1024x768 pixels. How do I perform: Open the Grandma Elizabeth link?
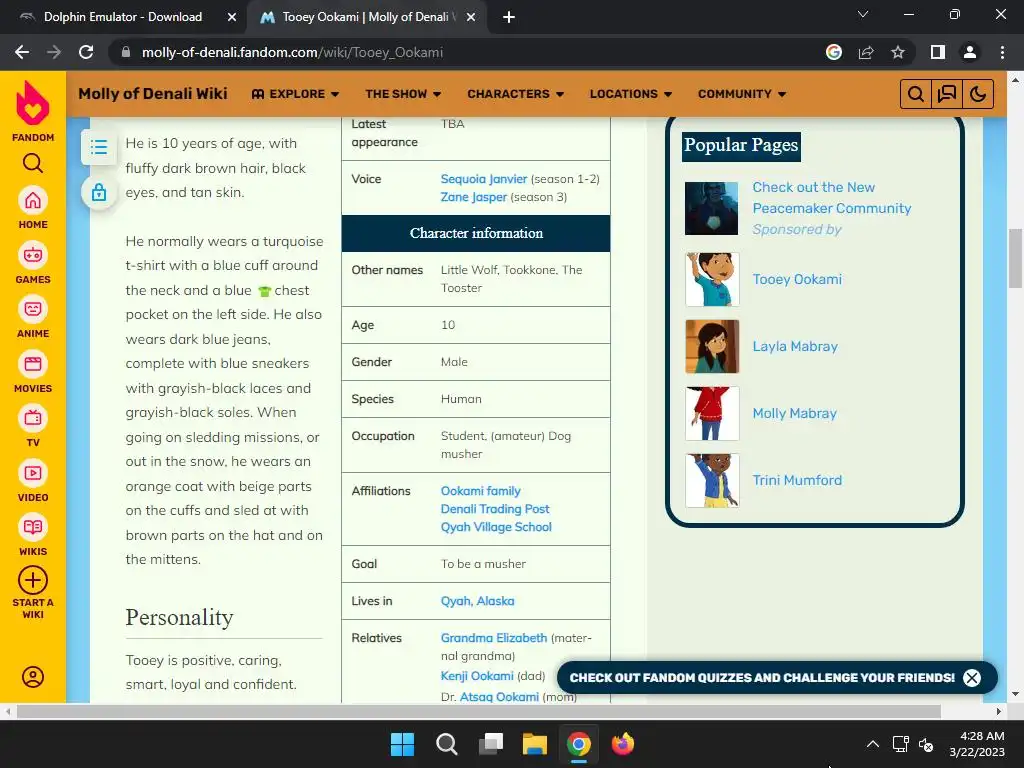493,637
